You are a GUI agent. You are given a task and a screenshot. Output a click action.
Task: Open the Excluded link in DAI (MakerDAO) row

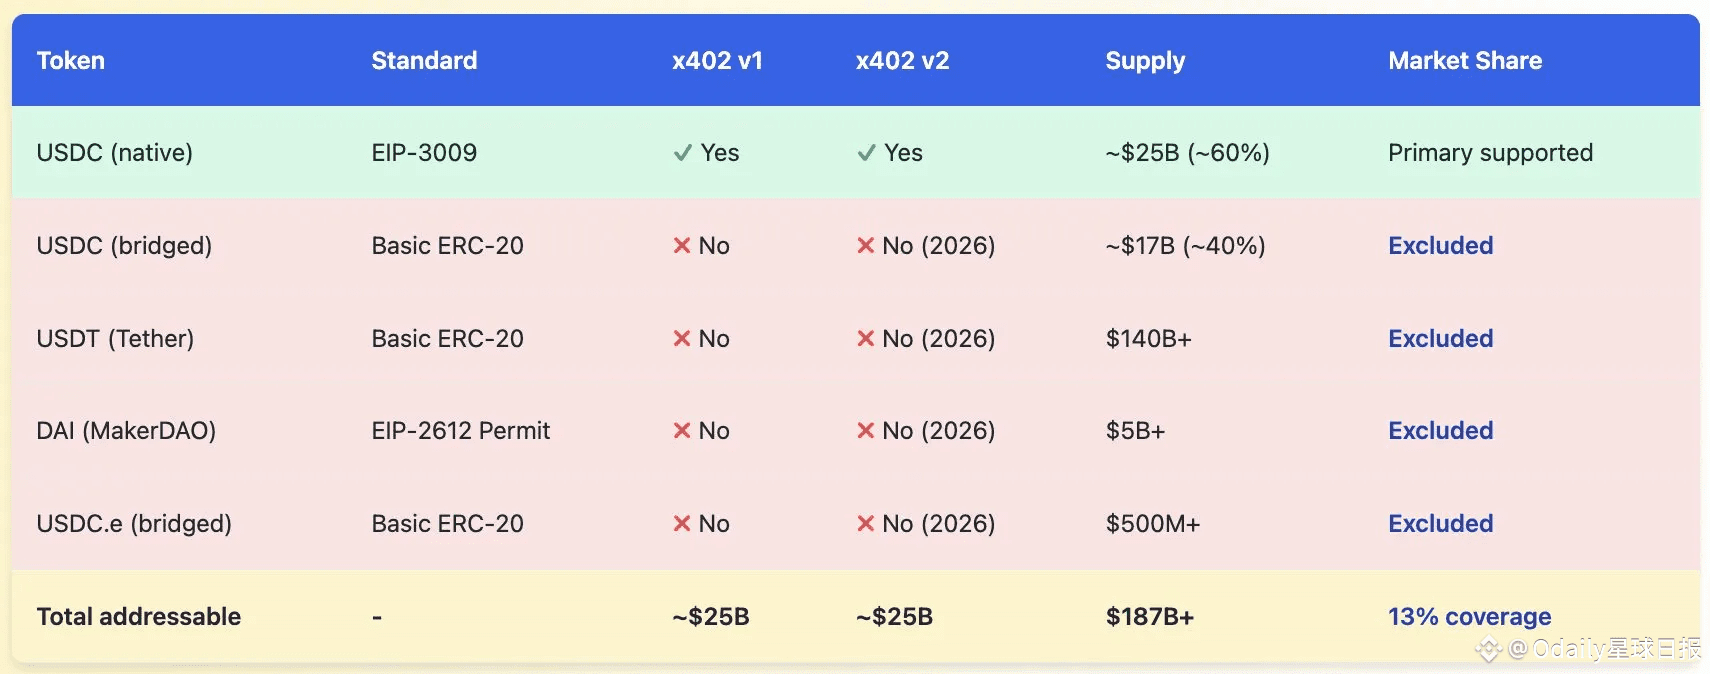click(x=1440, y=431)
